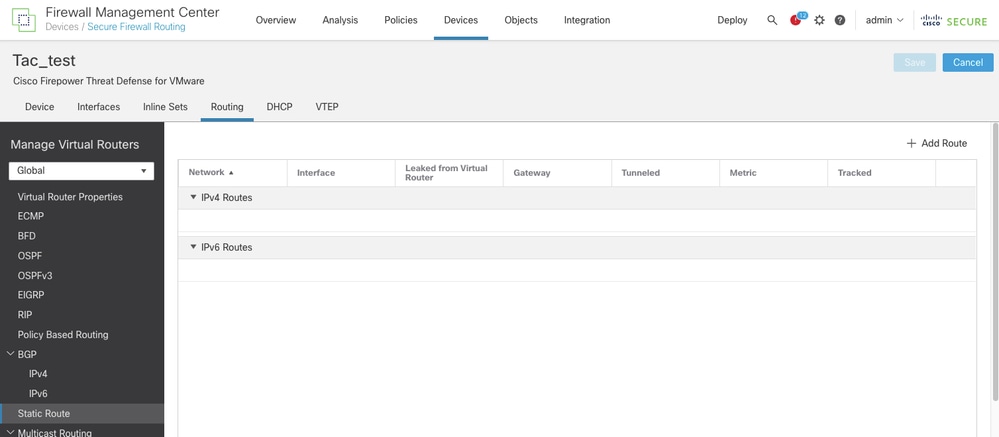Click Add Route

point(937,143)
